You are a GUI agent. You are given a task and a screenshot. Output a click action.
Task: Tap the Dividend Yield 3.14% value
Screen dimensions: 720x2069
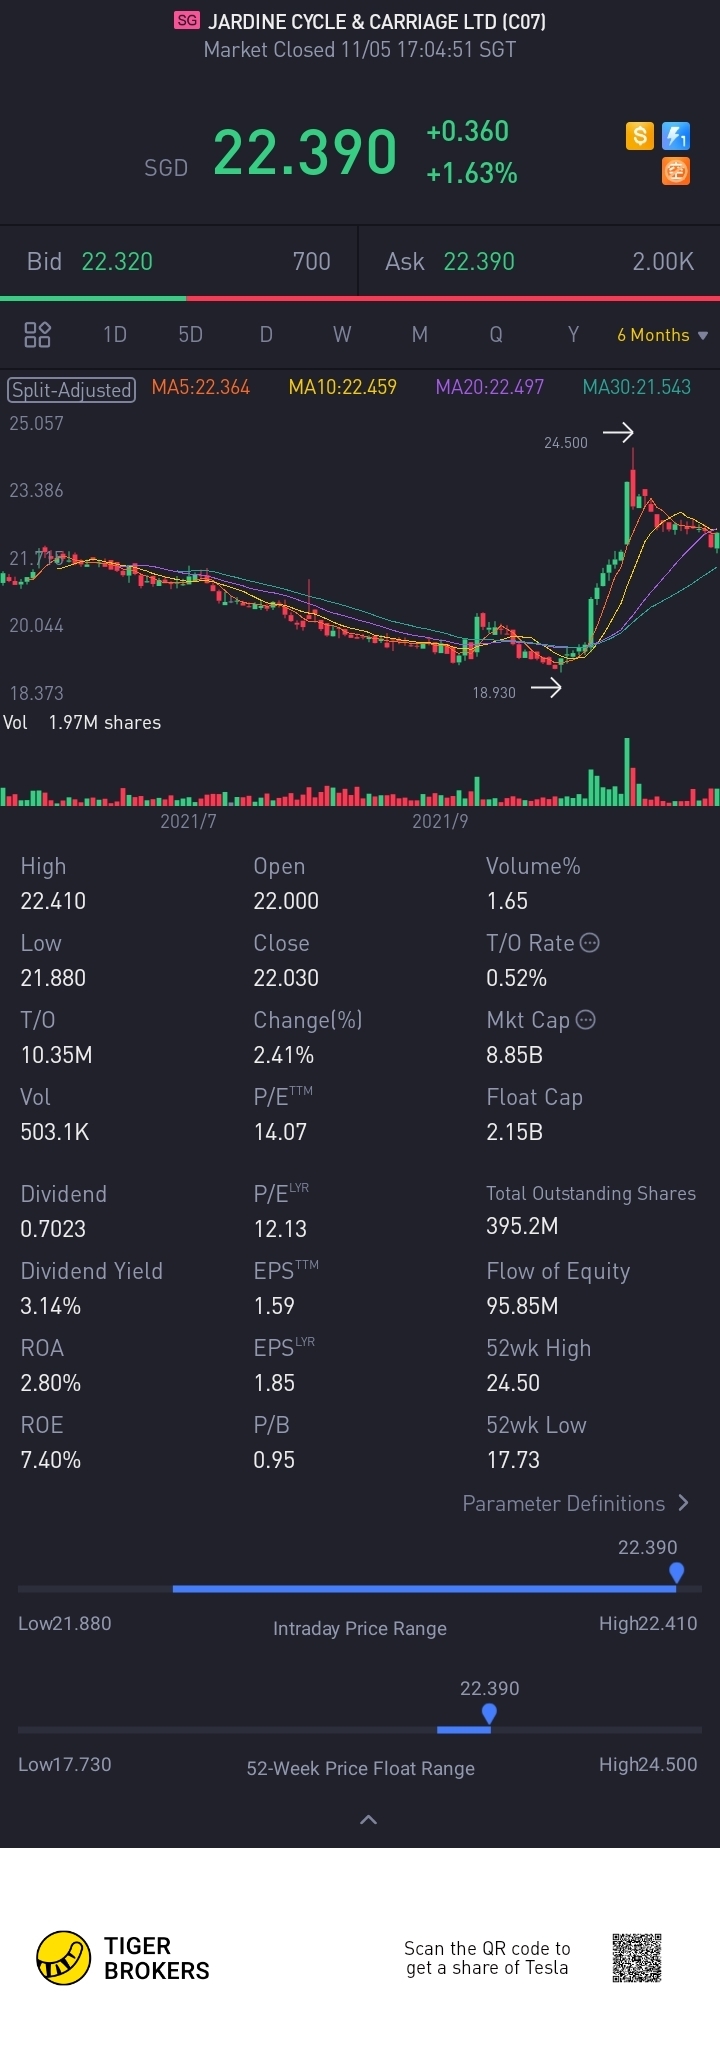[x=51, y=1305]
